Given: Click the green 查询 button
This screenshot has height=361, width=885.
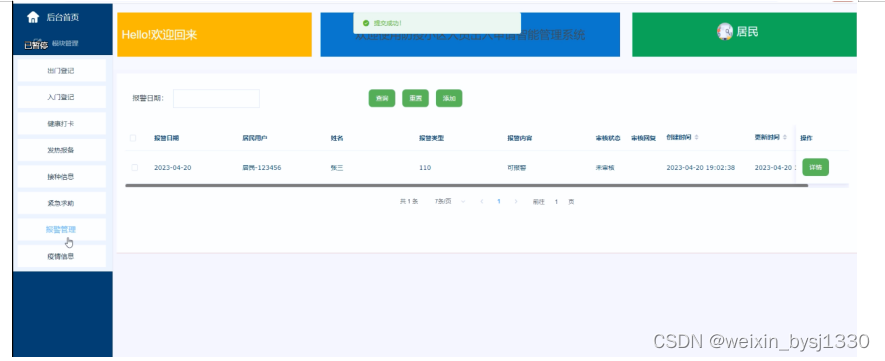Looking at the screenshot, I should (x=382, y=98).
